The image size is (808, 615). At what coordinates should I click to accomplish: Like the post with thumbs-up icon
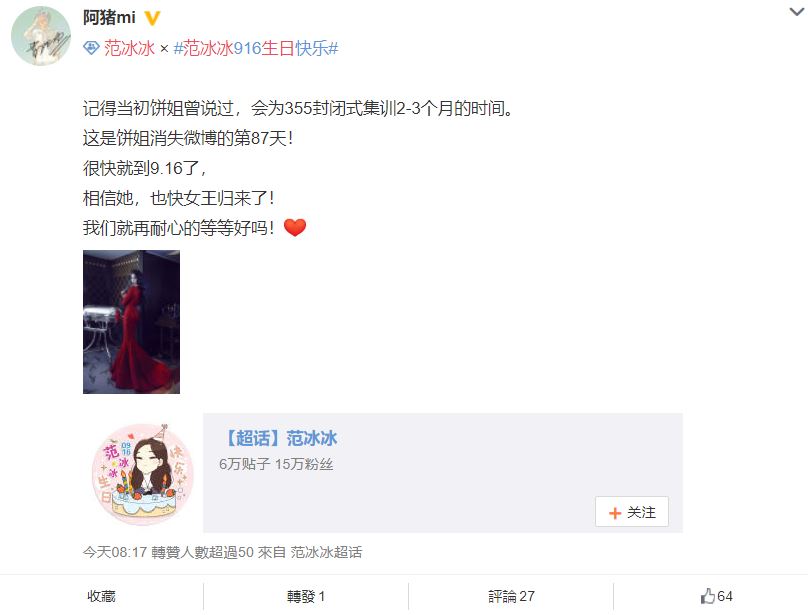(708, 596)
